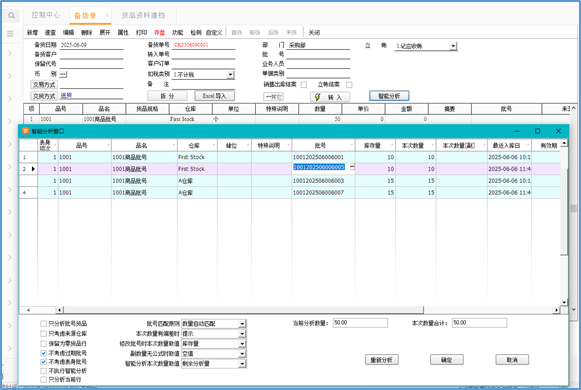Image resolution: width=581 pixels, height=390 pixels.
Task: Switch to 控制中心 tab
Action: click(x=46, y=15)
